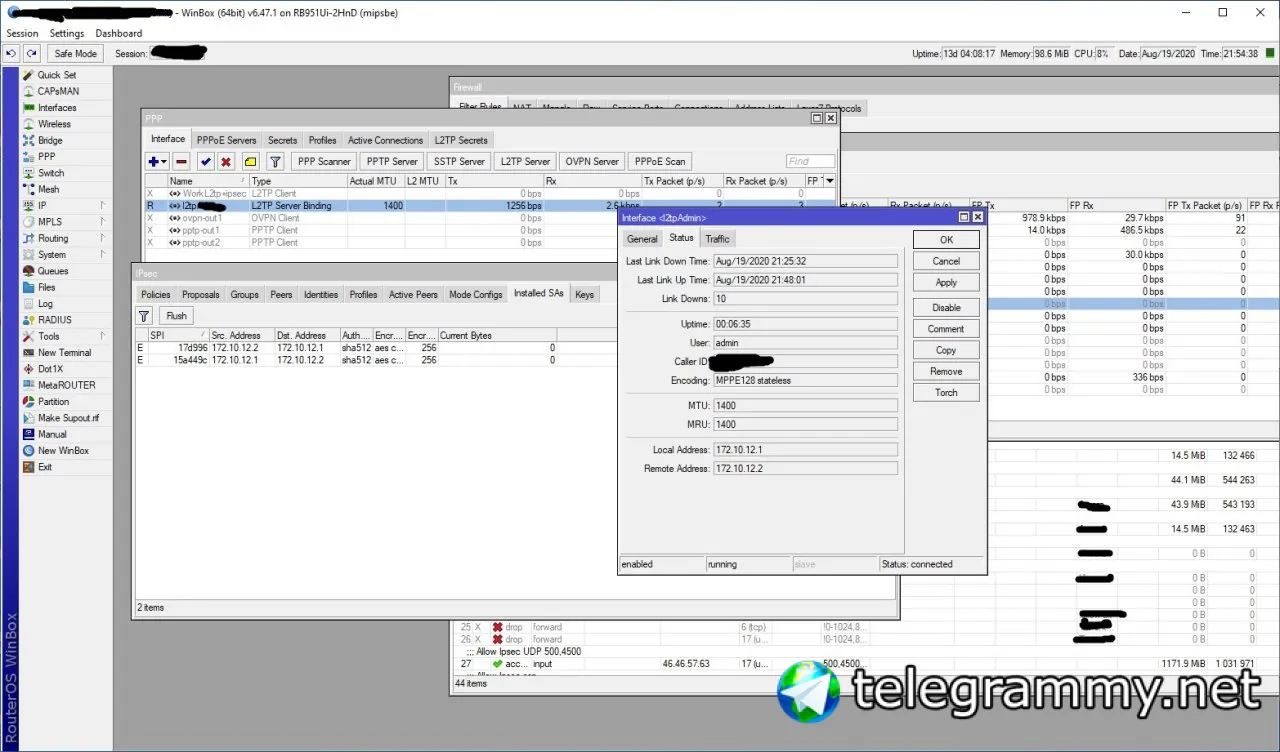The width and height of the screenshot is (1280, 752).
Task: Click Apply in the Interface dialog
Action: coord(946,283)
